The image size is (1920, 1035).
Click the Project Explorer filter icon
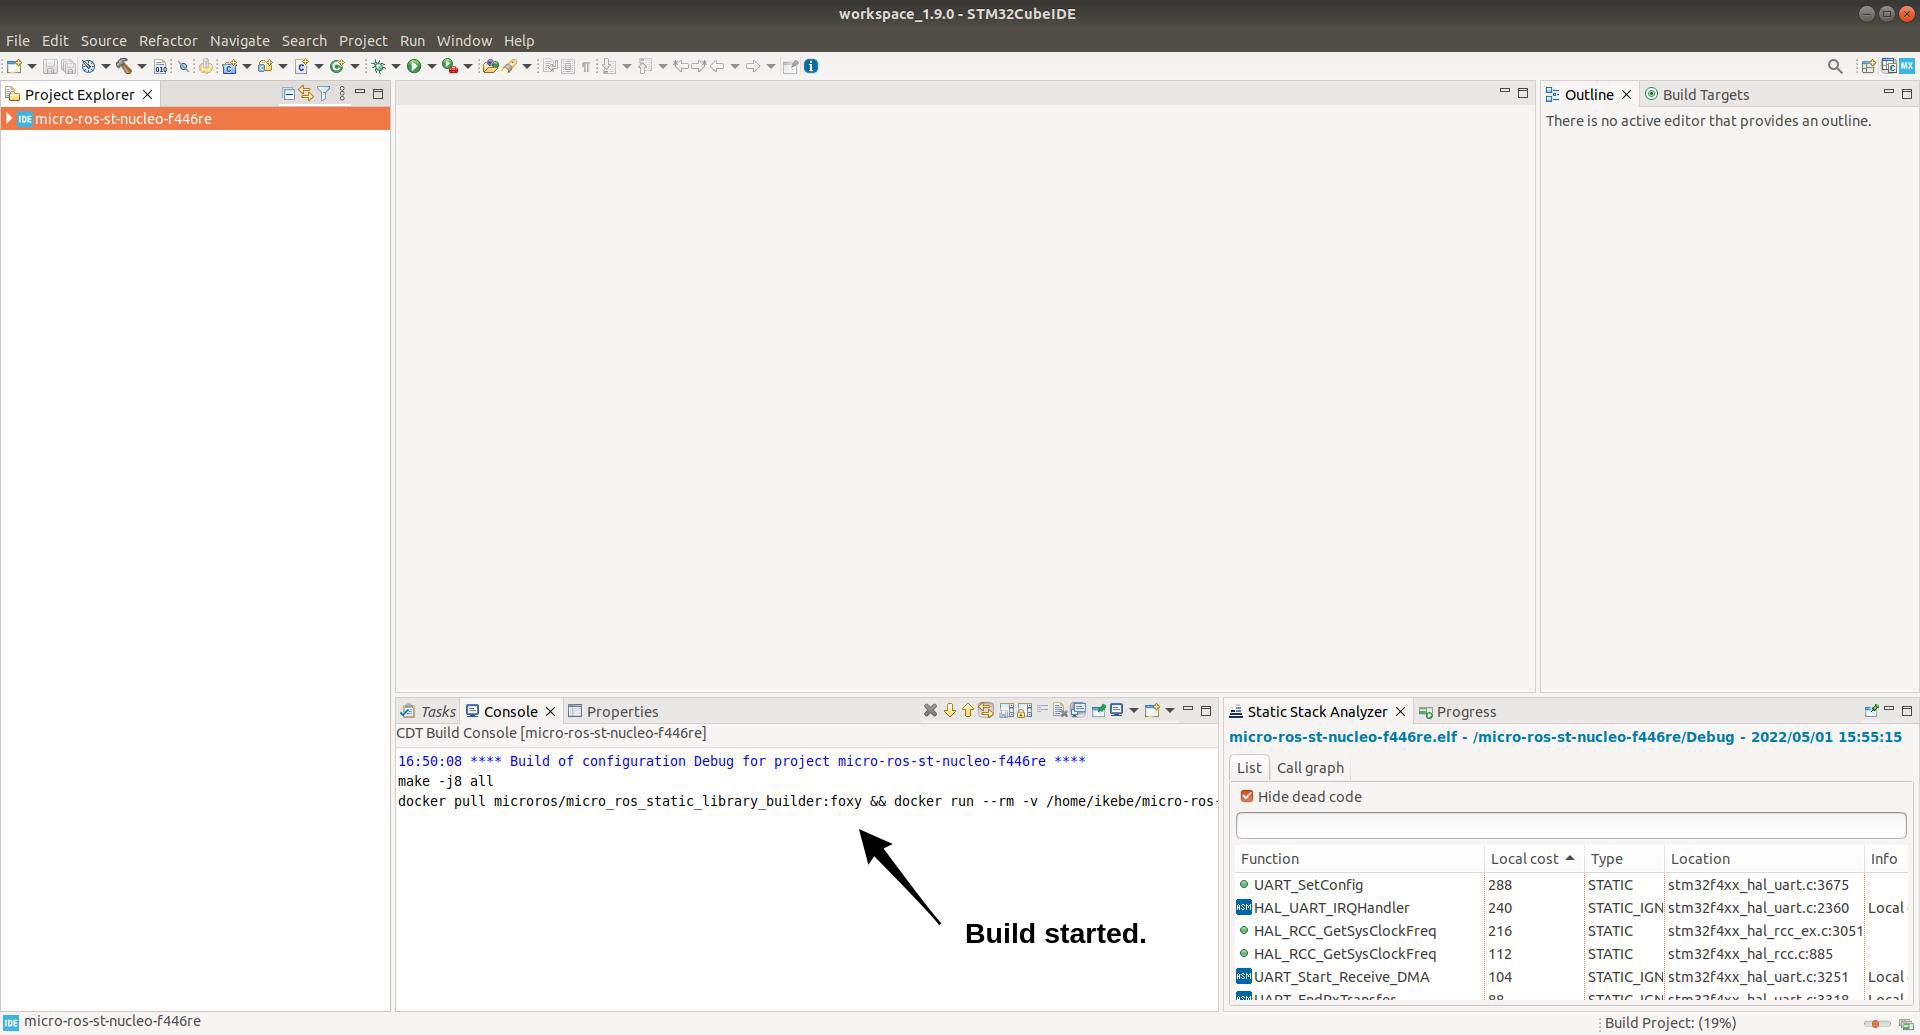pyautogui.click(x=324, y=93)
